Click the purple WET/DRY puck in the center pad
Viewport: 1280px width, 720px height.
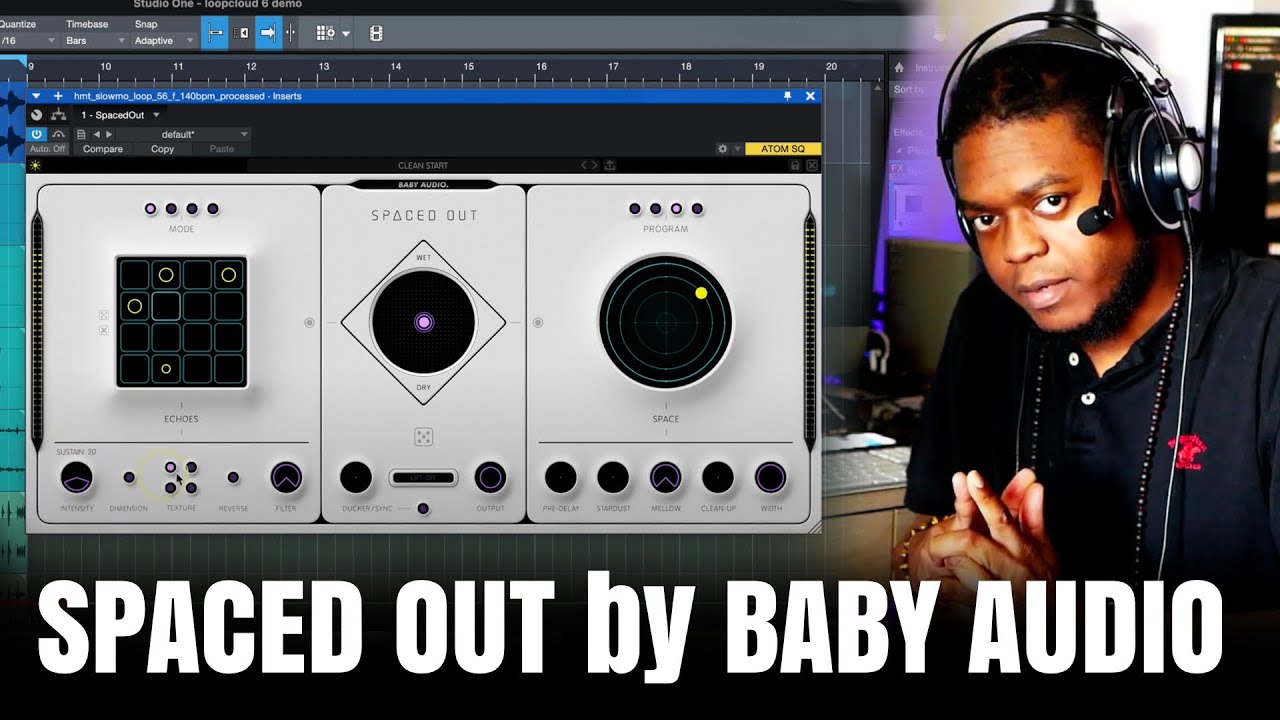point(423,322)
